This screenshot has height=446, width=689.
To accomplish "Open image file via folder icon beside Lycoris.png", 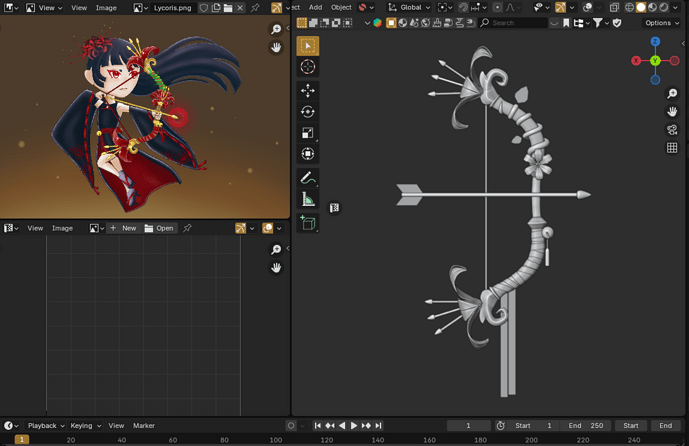I will (x=228, y=7).
